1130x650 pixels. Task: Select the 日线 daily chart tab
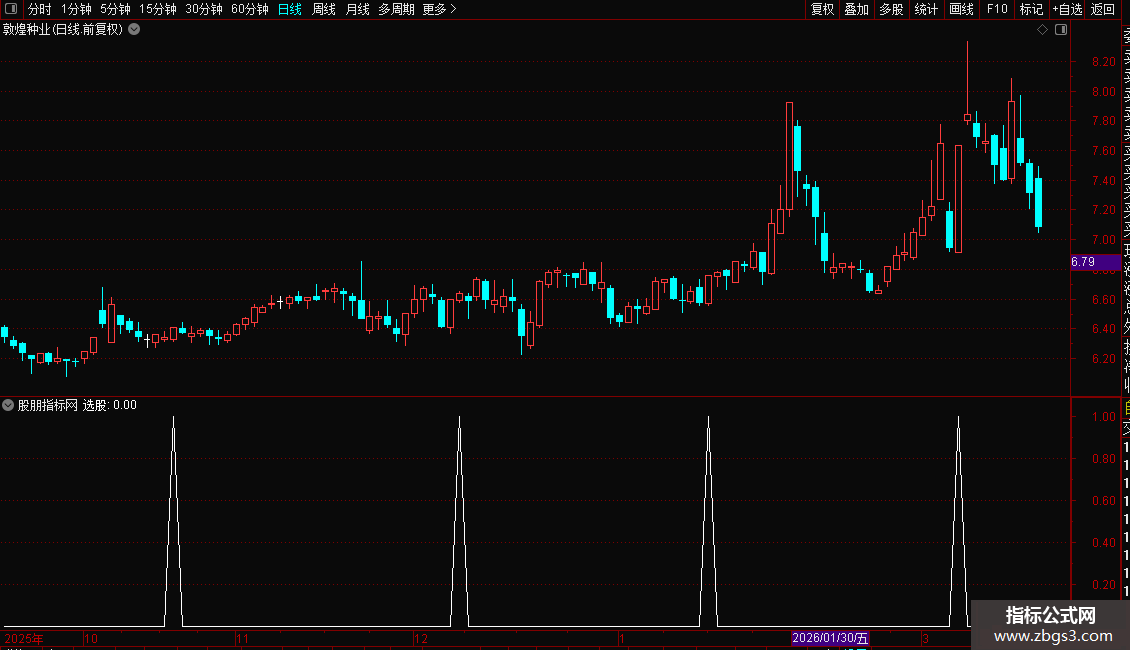[290, 9]
